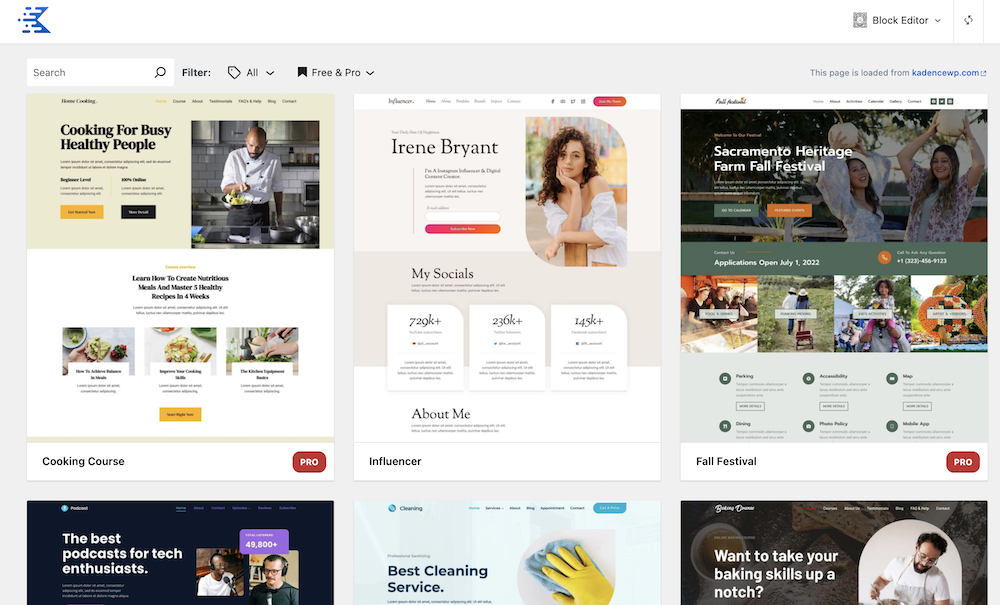Click the Kadence logo in the top-left

click(x=34, y=20)
